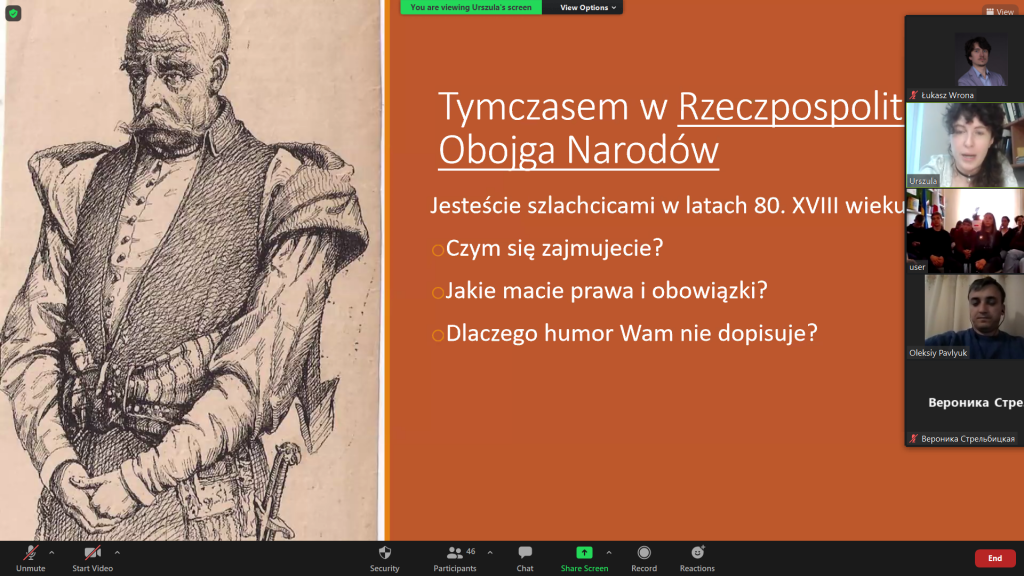
Task: Expand video options arrow beside Start Video
Action: point(117,552)
